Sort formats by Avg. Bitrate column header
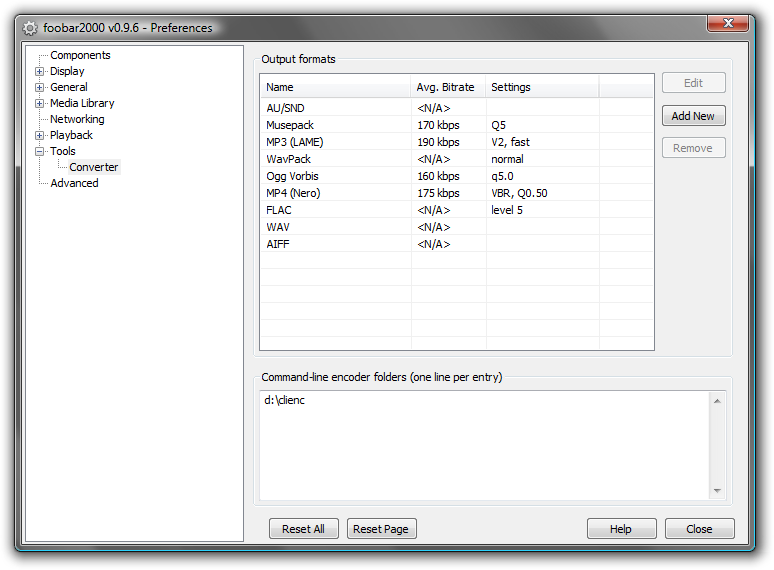 point(446,87)
